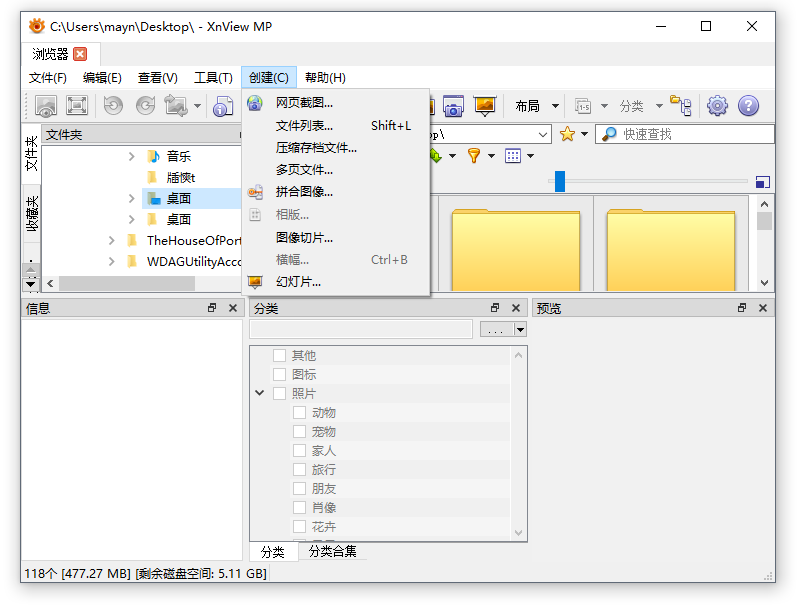This screenshot has width=798, height=606.
Task: Check the 图标 category checkbox
Action: coord(279,374)
